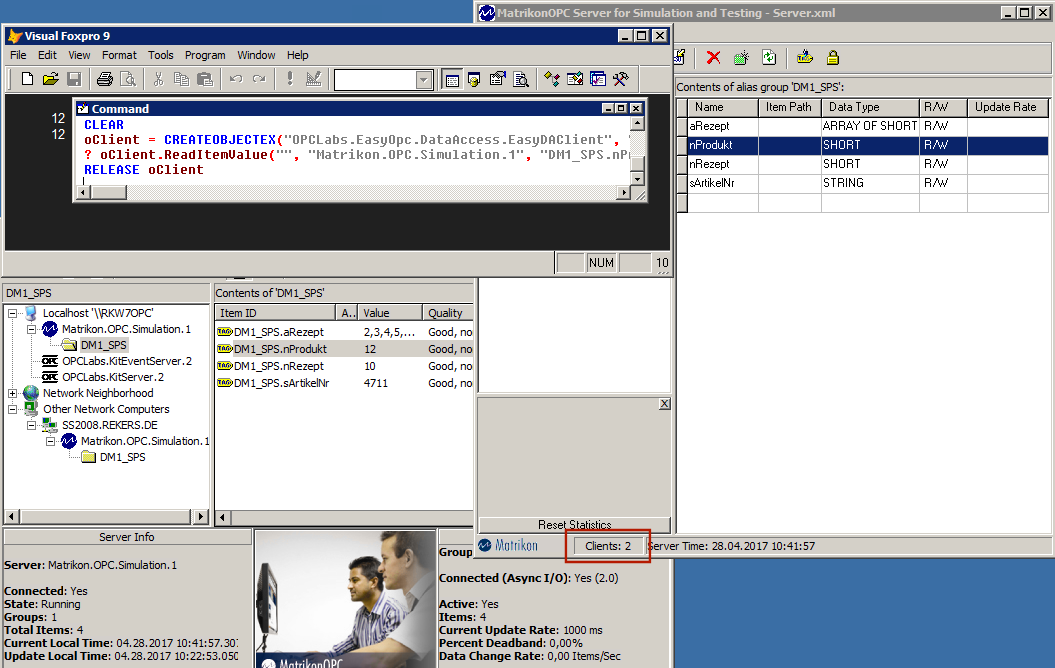Click the green refresh document icon in MatrikonOPC
This screenshot has width=1055, height=668.
coord(769,58)
